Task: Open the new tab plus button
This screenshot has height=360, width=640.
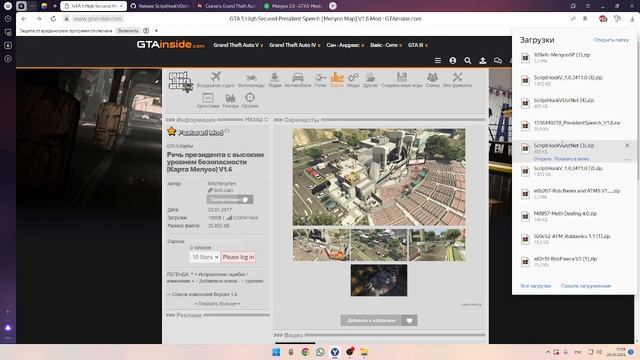Action: coord(333,6)
